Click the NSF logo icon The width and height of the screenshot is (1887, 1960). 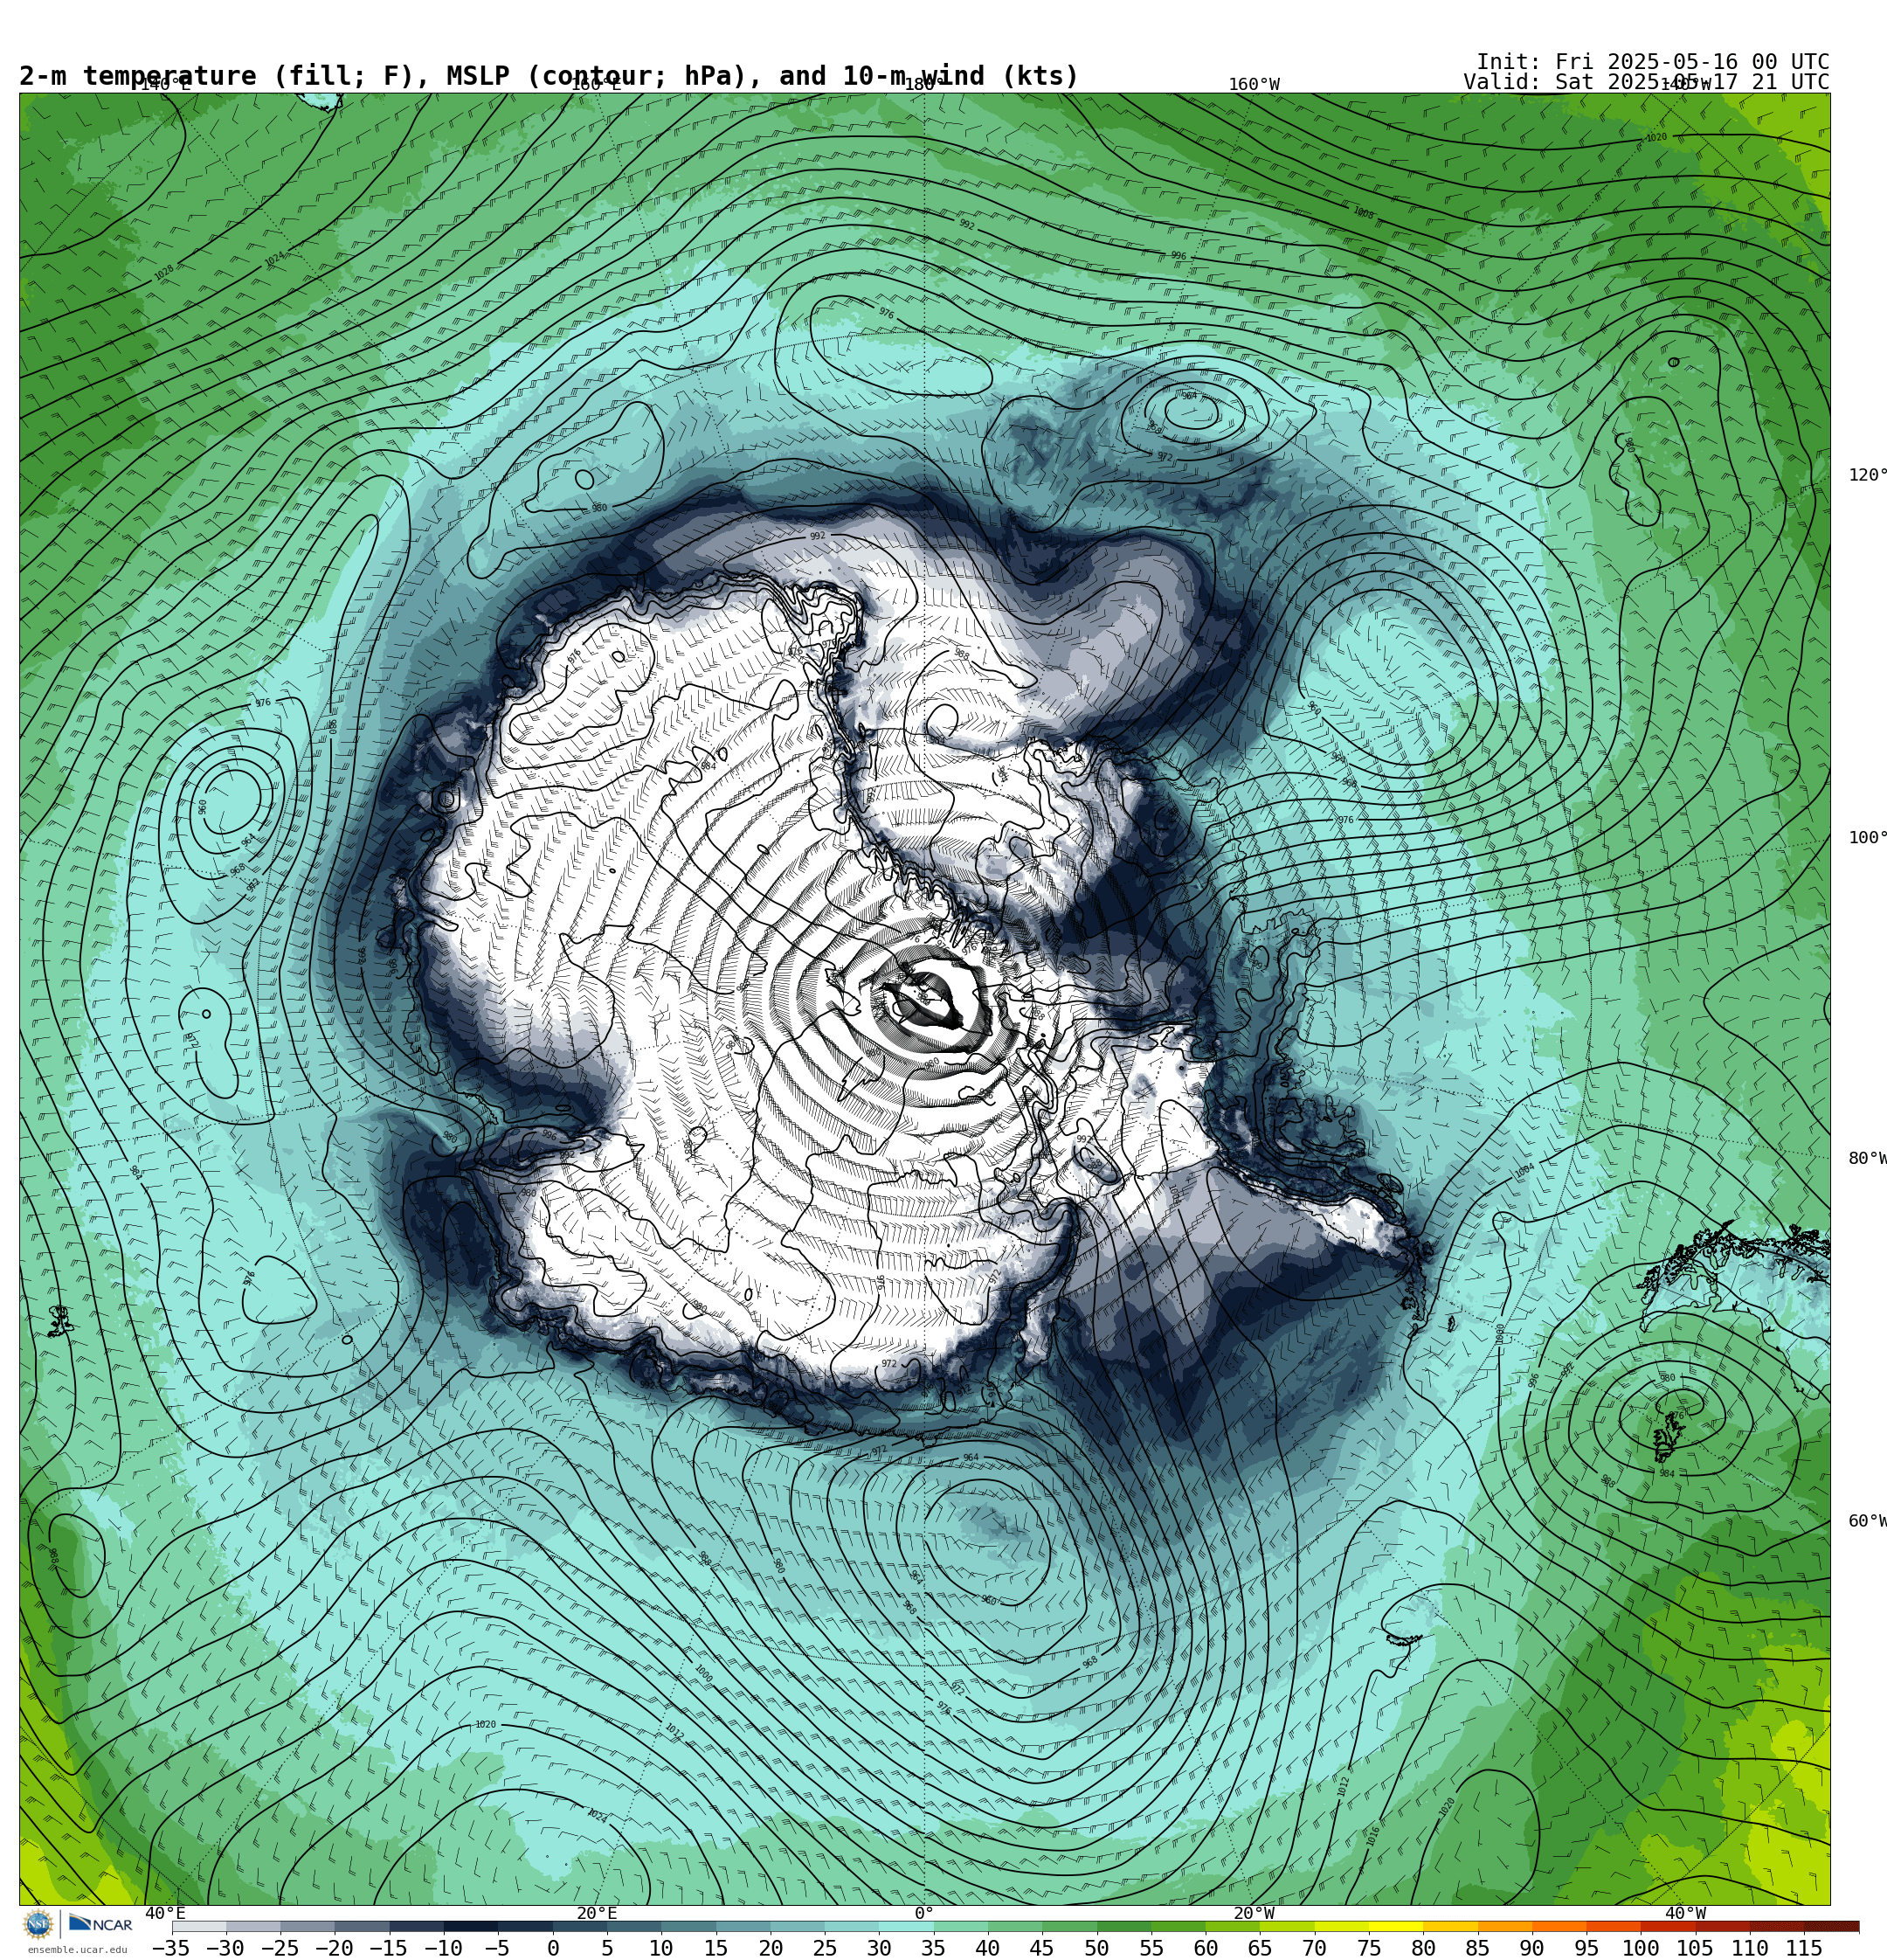click(38, 1923)
